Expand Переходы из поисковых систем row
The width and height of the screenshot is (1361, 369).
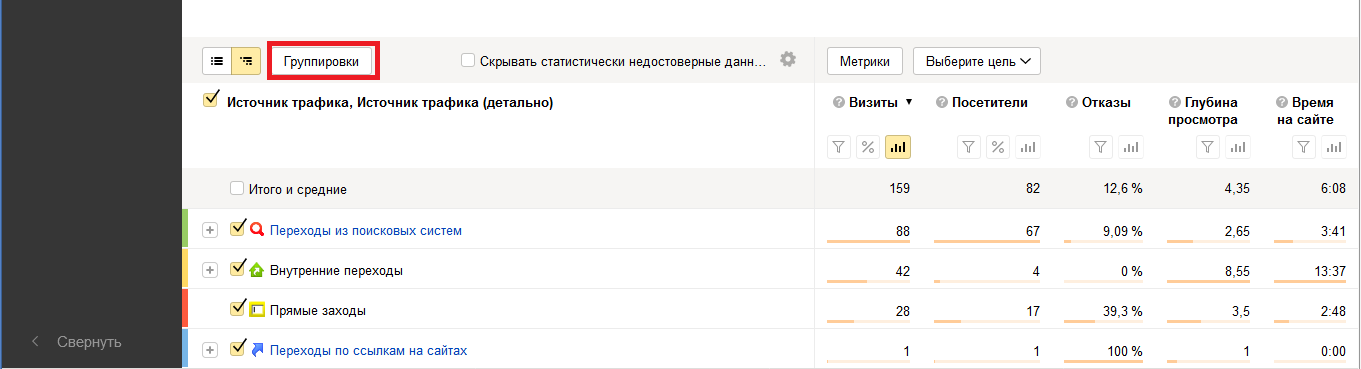tap(209, 230)
